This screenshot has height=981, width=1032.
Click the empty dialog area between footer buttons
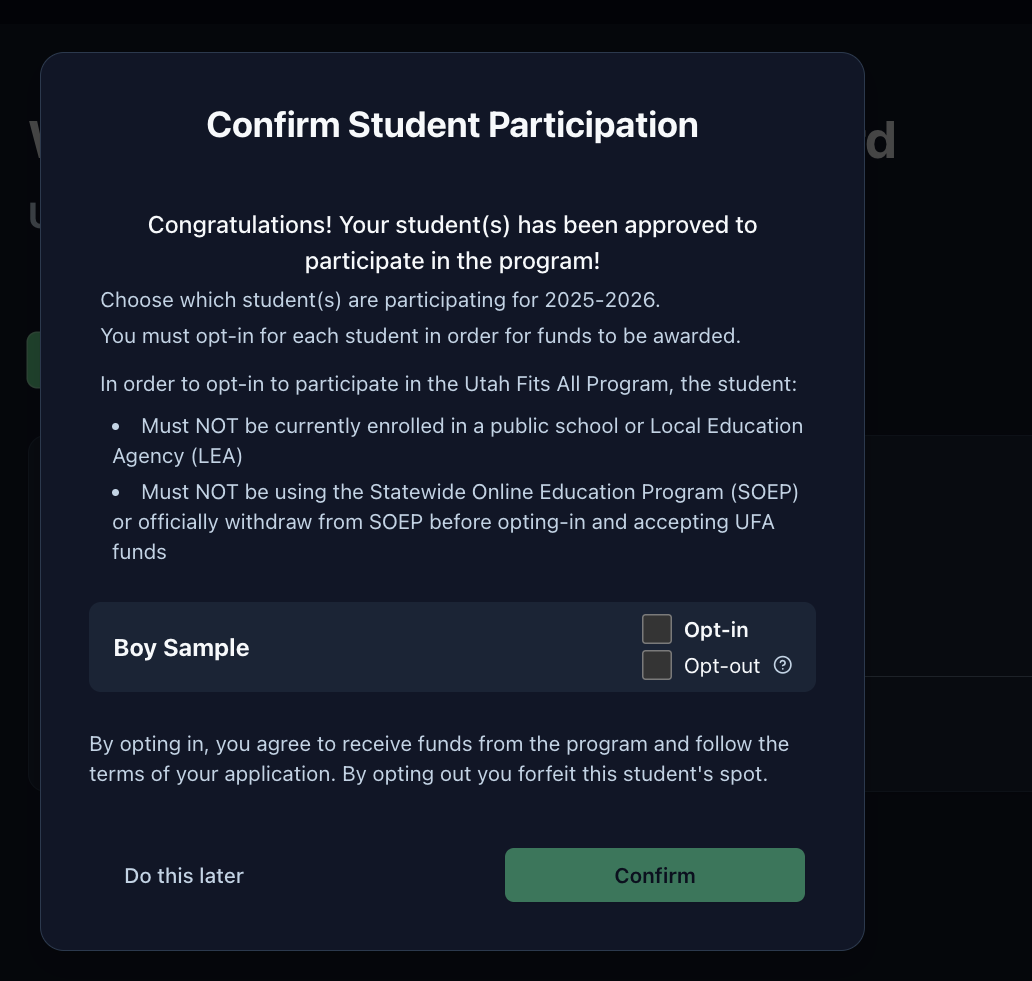375,876
